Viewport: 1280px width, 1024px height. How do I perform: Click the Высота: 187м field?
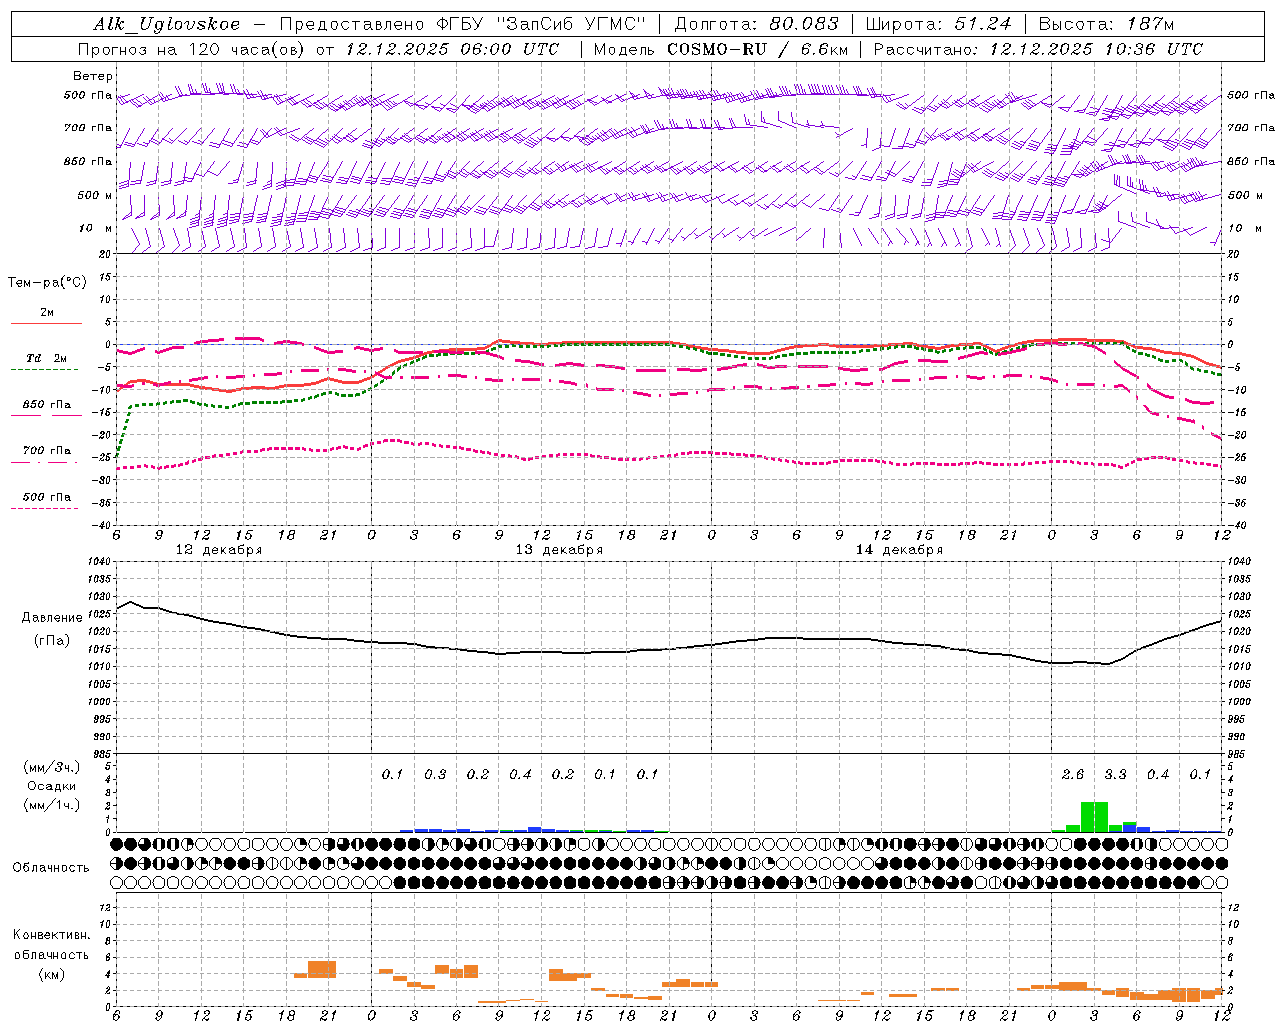click(1106, 24)
